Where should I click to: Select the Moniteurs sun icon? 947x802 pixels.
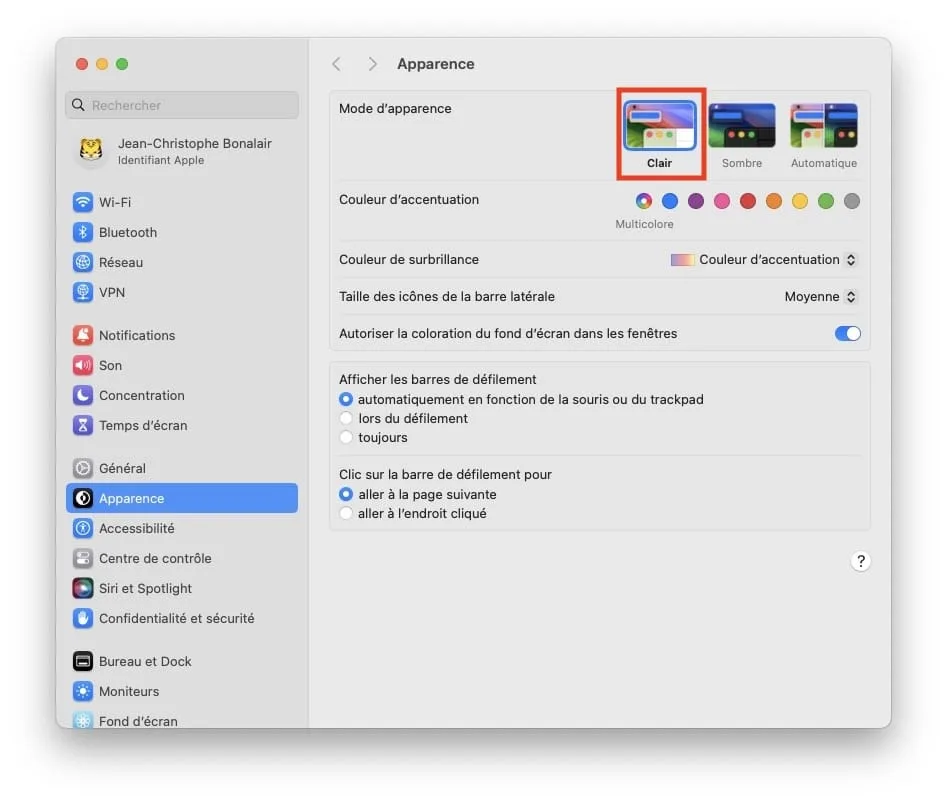pyautogui.click(x=83, y=691)
